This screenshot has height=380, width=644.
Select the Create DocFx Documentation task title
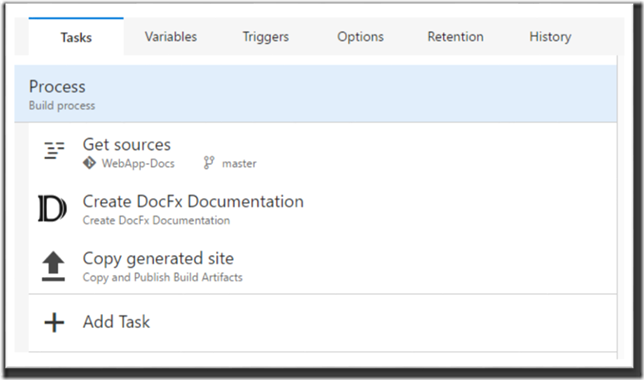pyautogui.click(x=193, y=201)
